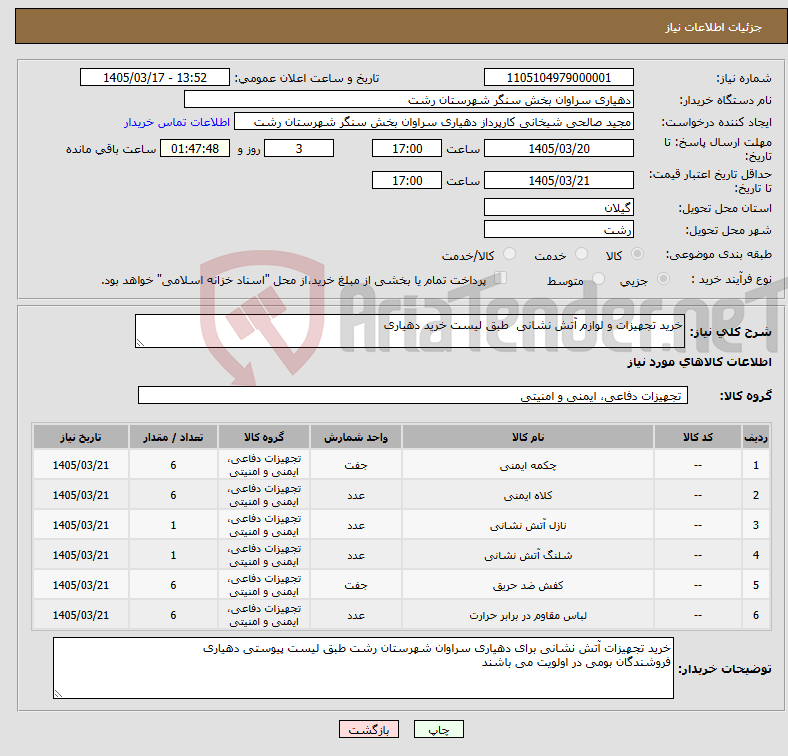Click the اطلاعات کالاهای مورد نیاز heading
The height and width of the screenshot is (756, 788).
coord(699,362)
